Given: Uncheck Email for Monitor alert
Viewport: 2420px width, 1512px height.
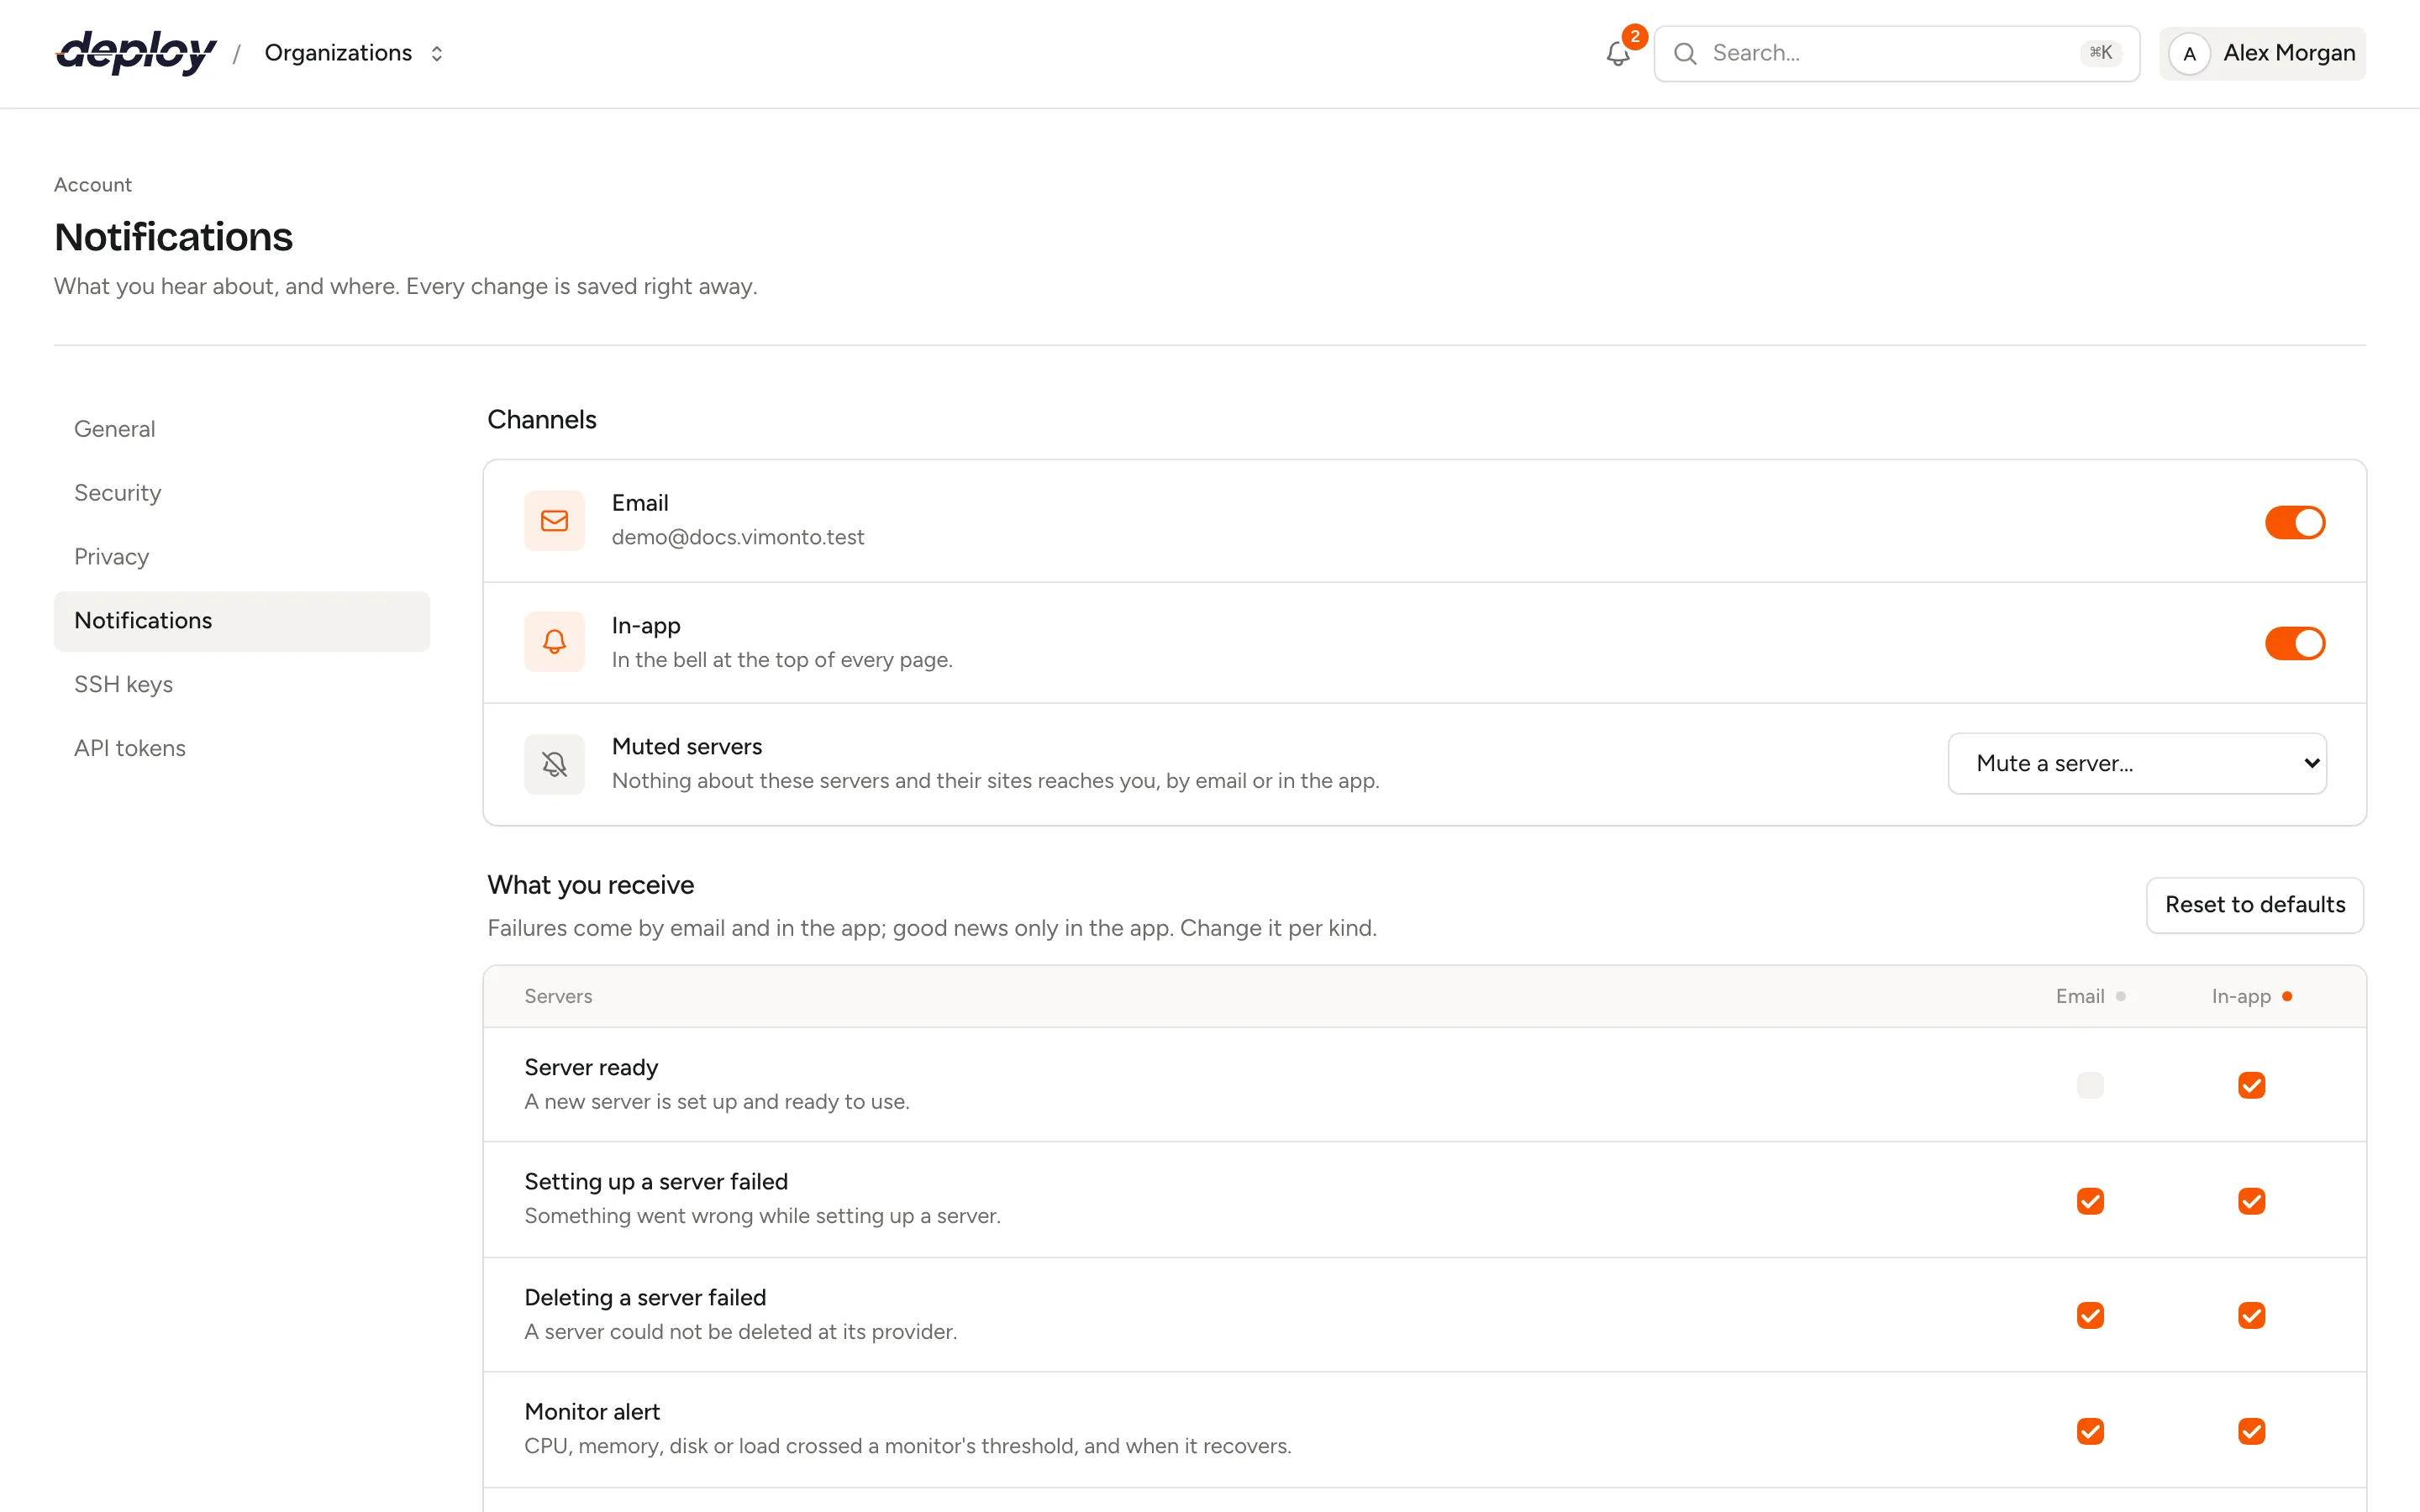Looking at the screenshot, I should point(2090,1431).
